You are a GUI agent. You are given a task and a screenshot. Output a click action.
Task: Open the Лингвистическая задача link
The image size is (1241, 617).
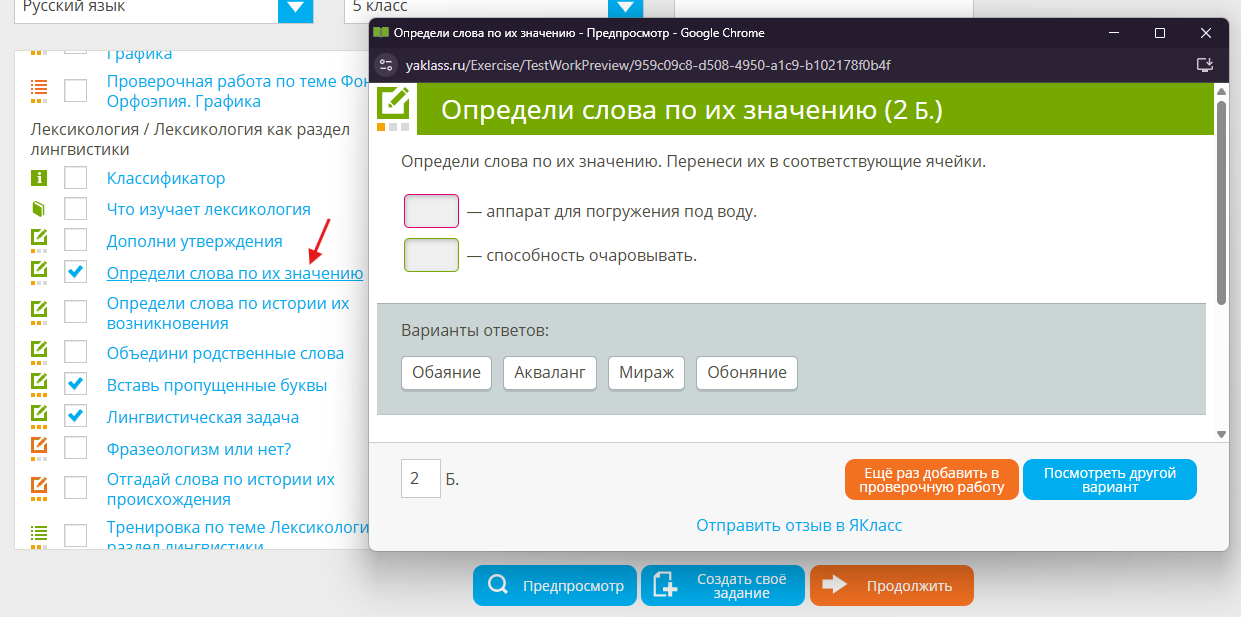[x=203, y=417]
